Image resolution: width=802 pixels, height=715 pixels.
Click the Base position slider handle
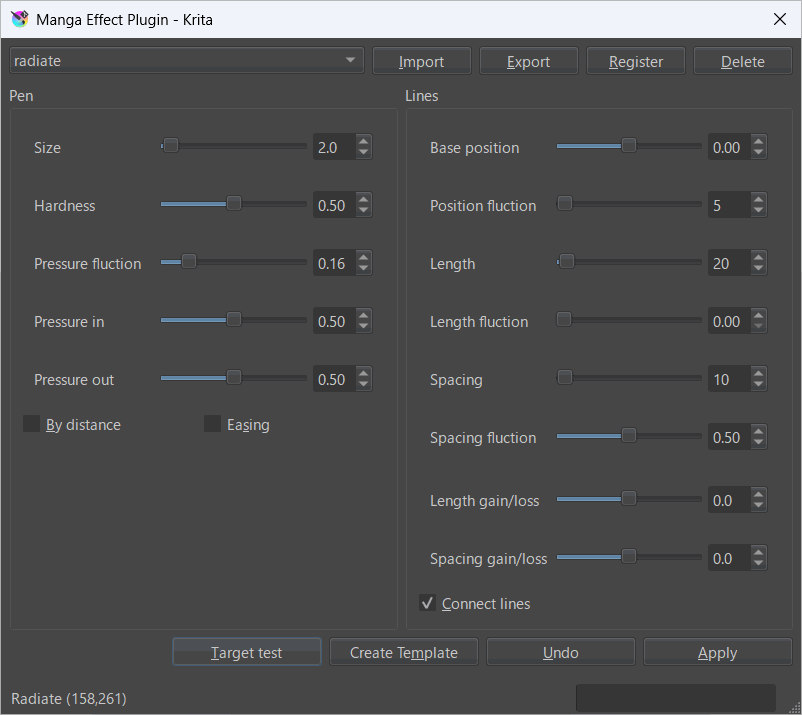pyautogui.click(x=629, y=146)
